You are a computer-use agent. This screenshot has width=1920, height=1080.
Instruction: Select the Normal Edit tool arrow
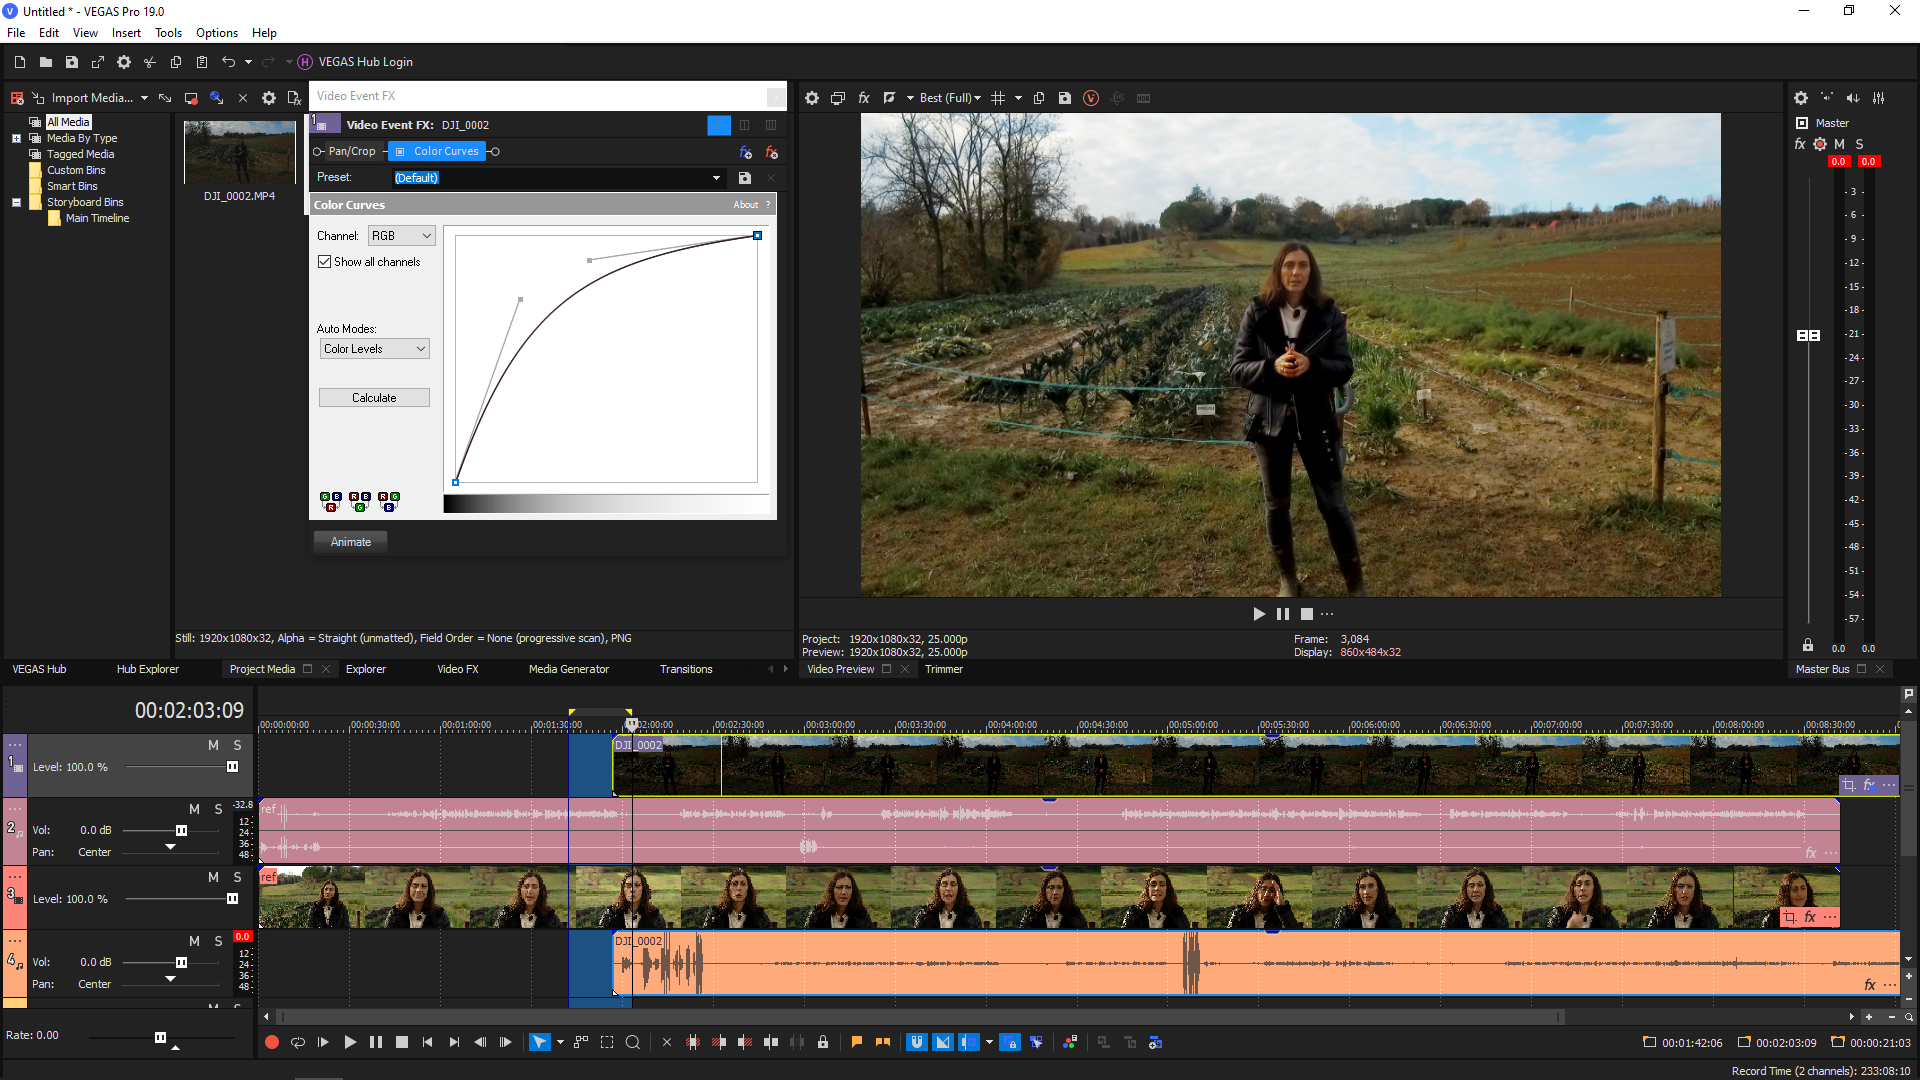tap(539, 1042)
